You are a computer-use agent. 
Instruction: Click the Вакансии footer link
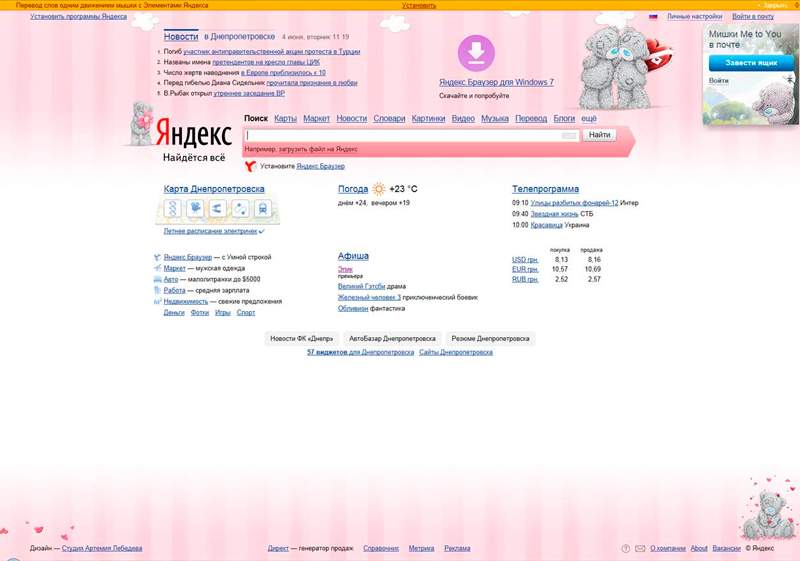point(727,549)
